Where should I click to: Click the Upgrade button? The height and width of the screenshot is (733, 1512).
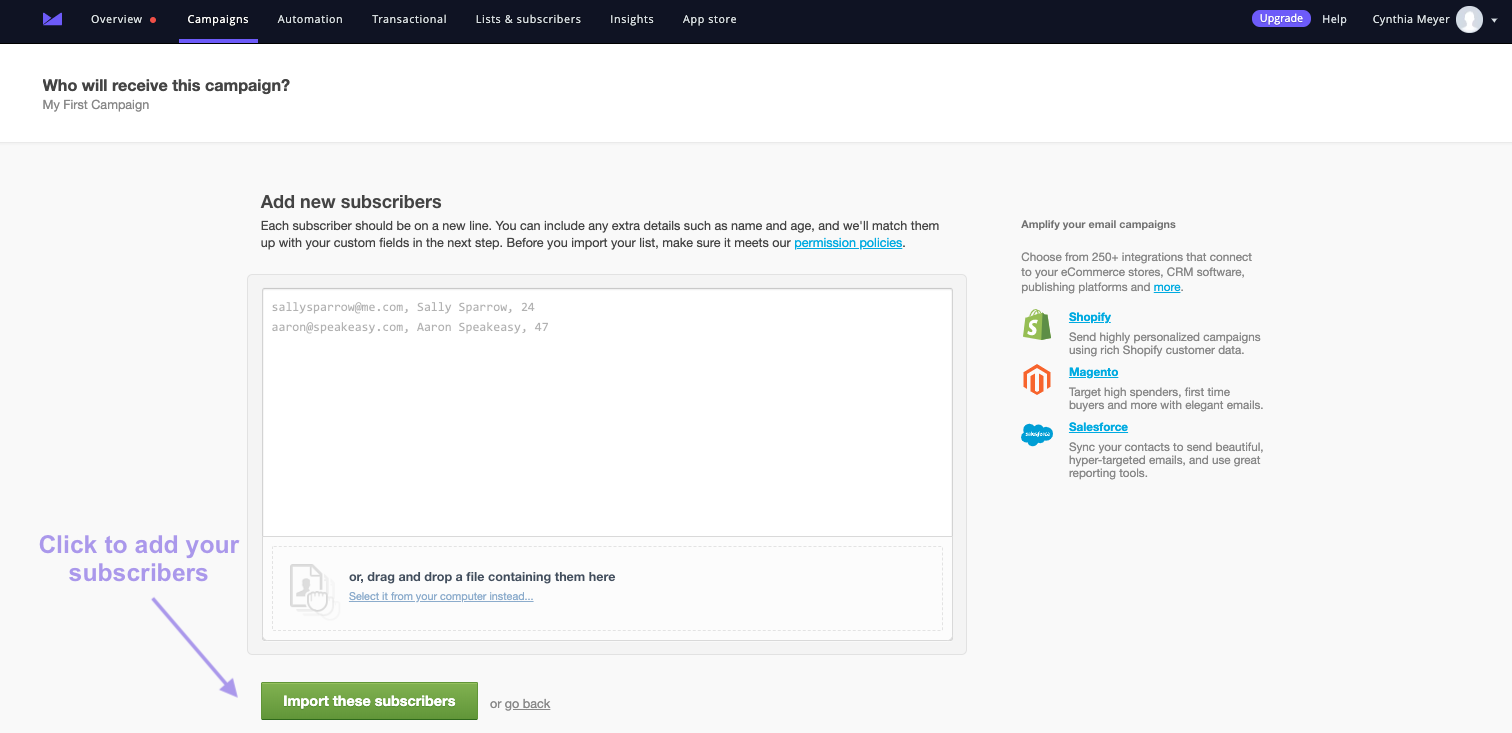[1281, 18]
